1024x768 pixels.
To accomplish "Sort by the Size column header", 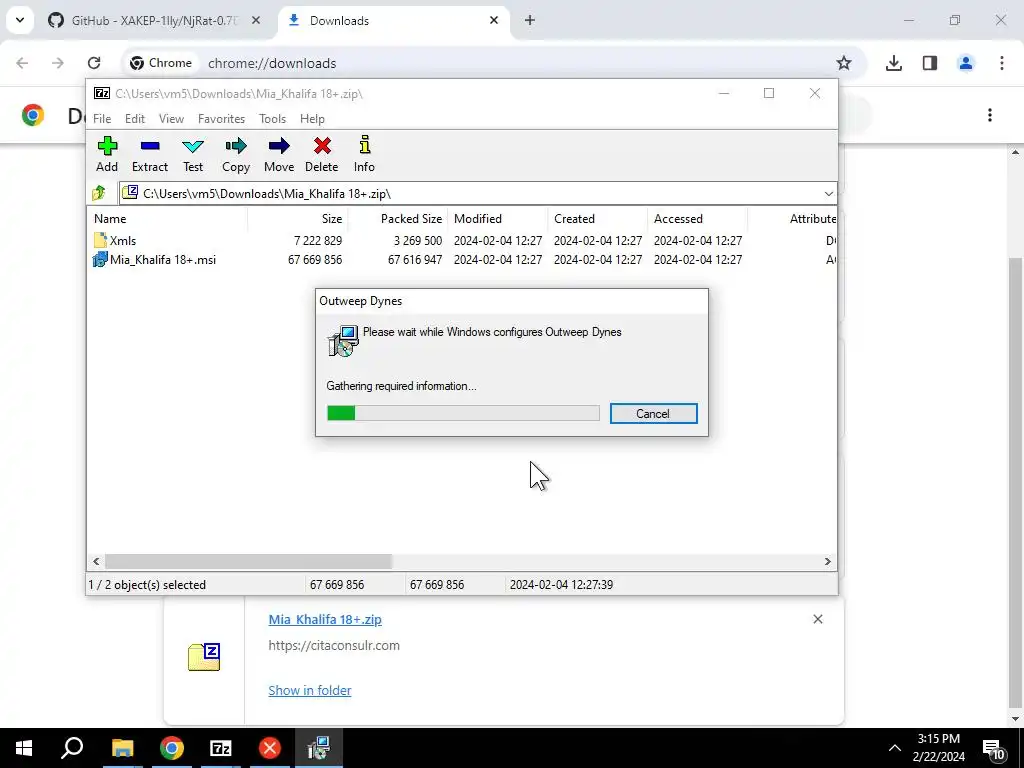I will tap(297, 219).
